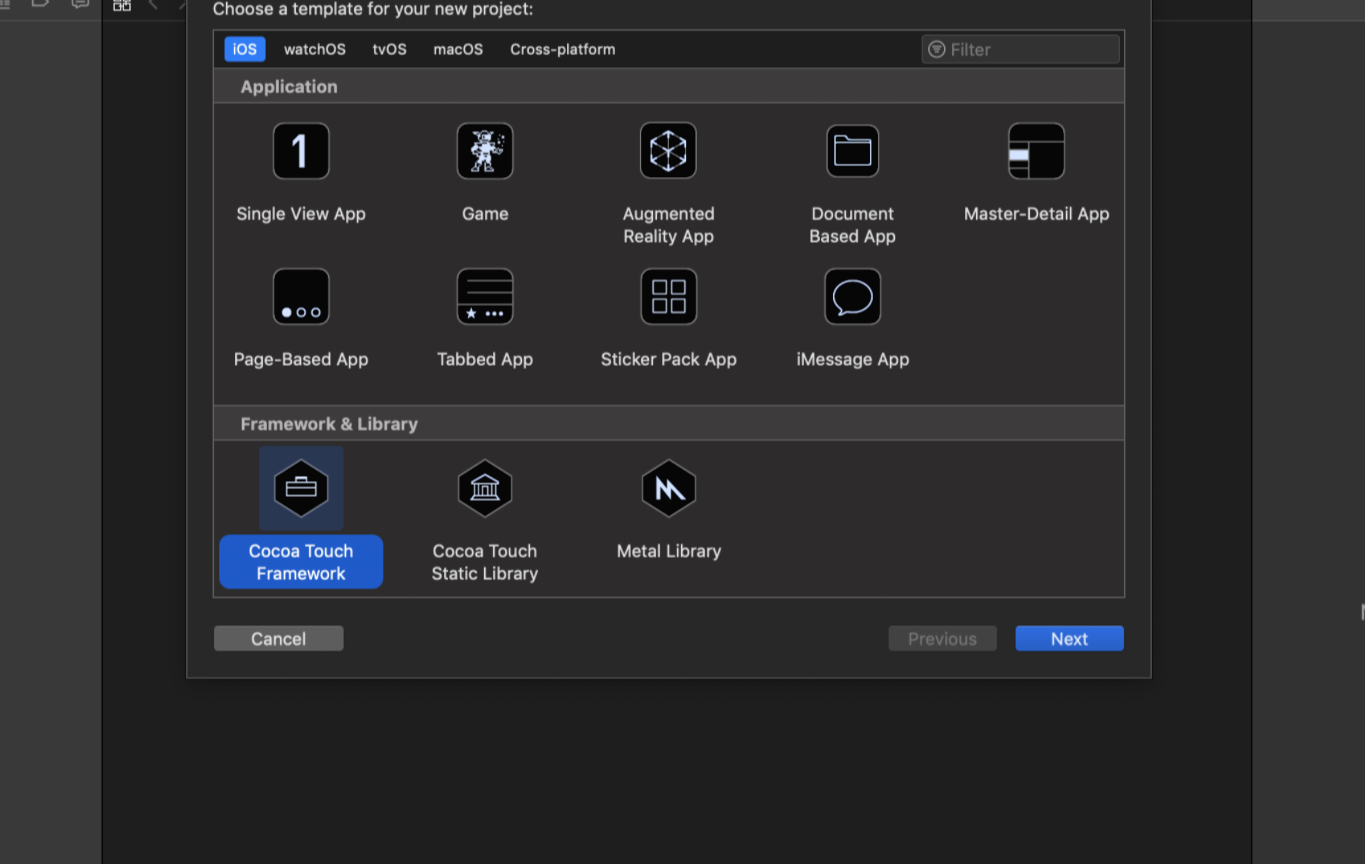Click the Previous button
Viewport: 1365px width, 864px height.
point(942,639)
